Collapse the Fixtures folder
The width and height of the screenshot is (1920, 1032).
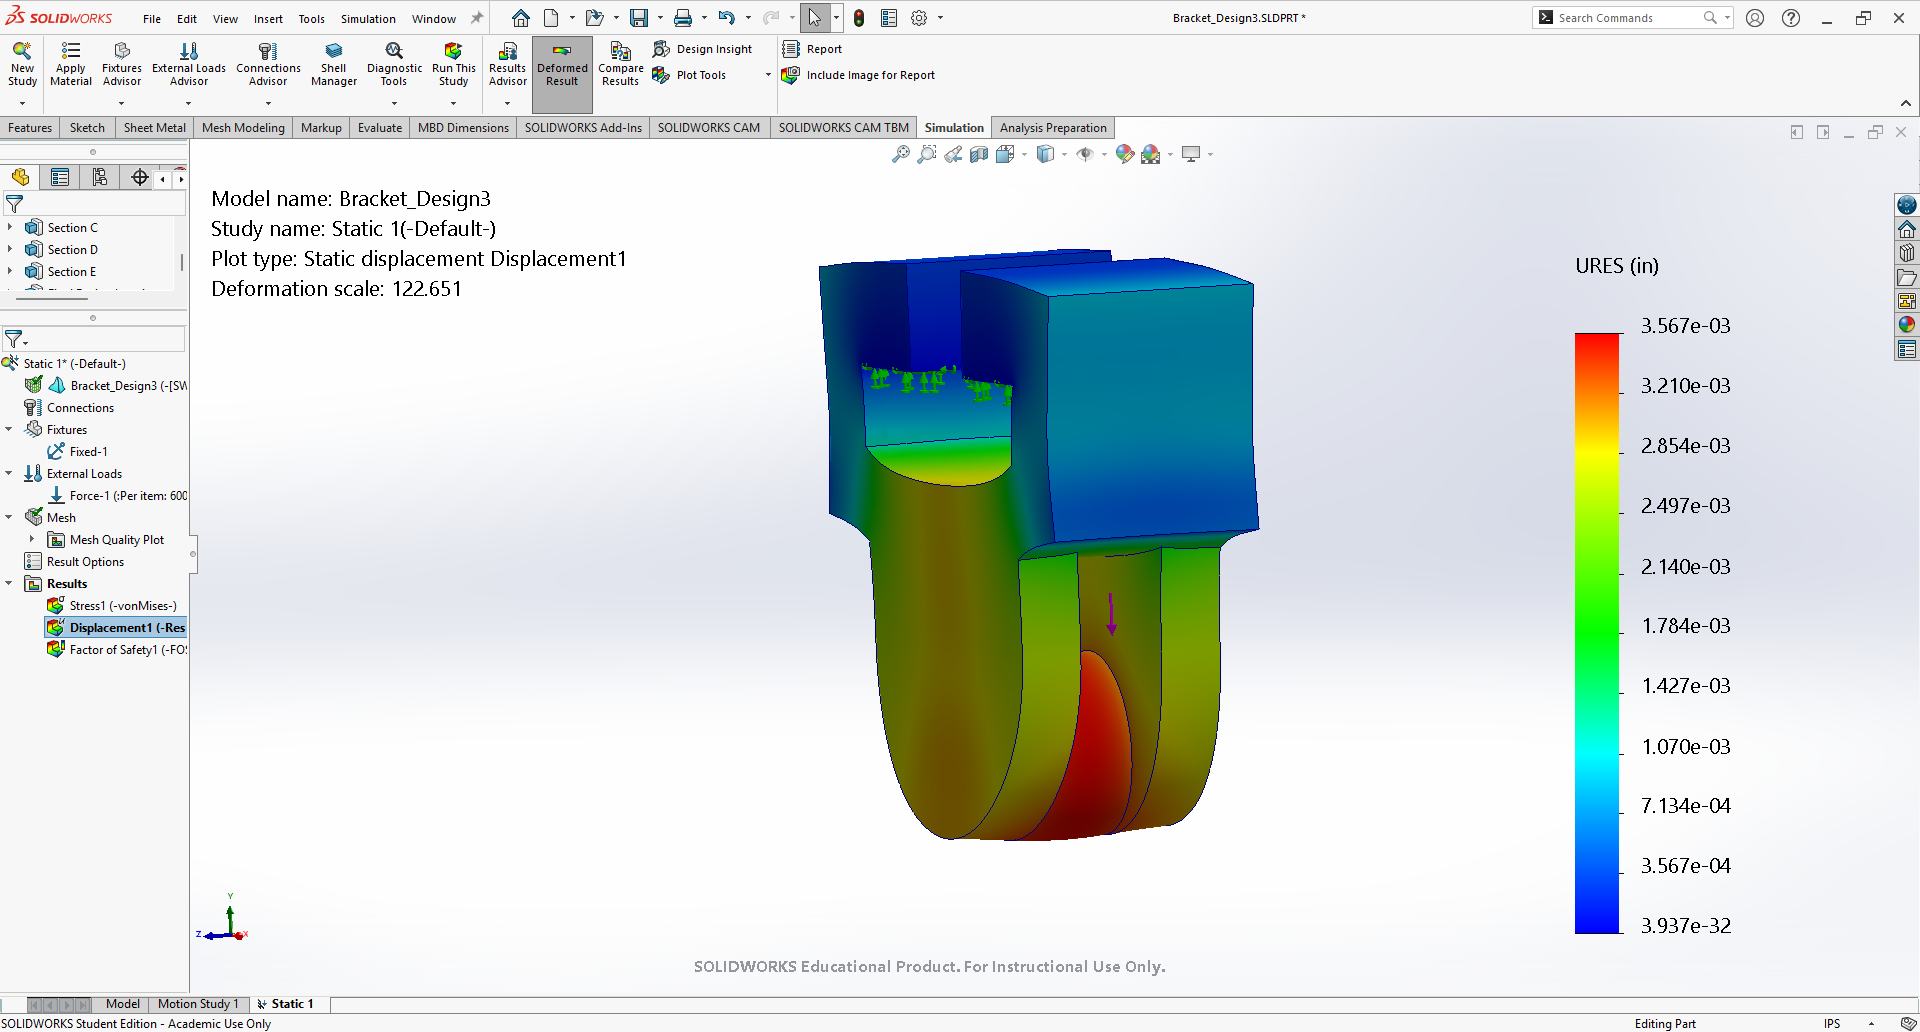coord(10,430)
